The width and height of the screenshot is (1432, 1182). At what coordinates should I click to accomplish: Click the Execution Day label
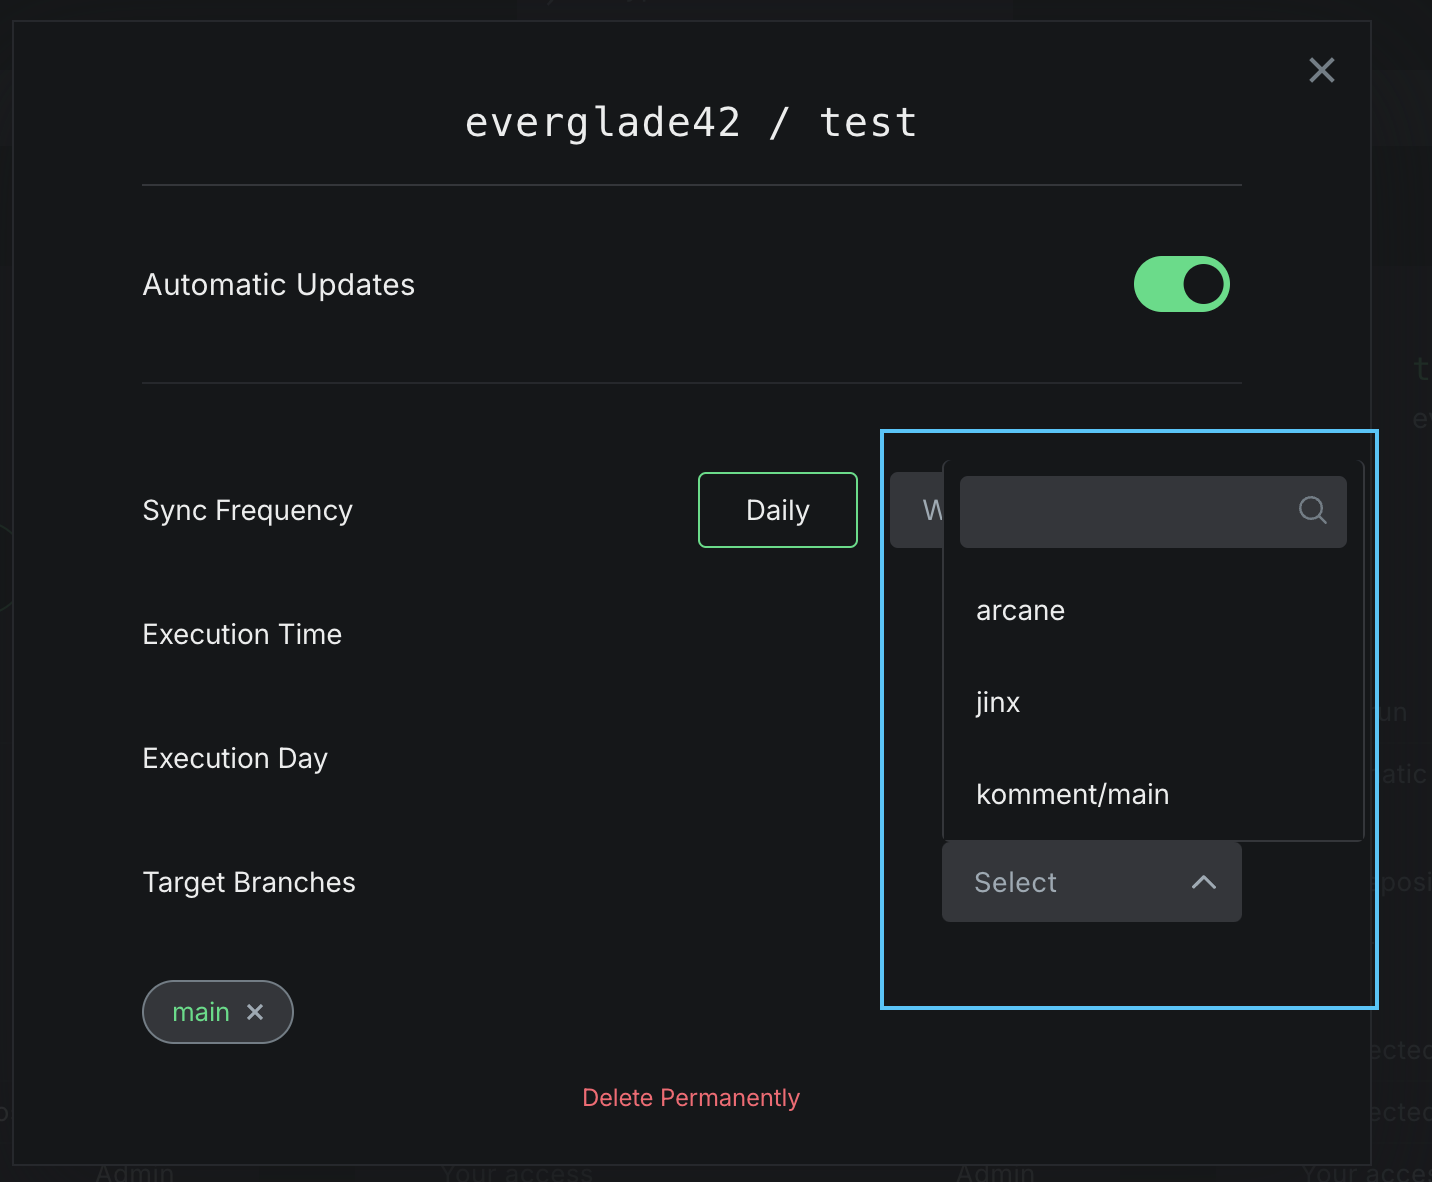235,758
